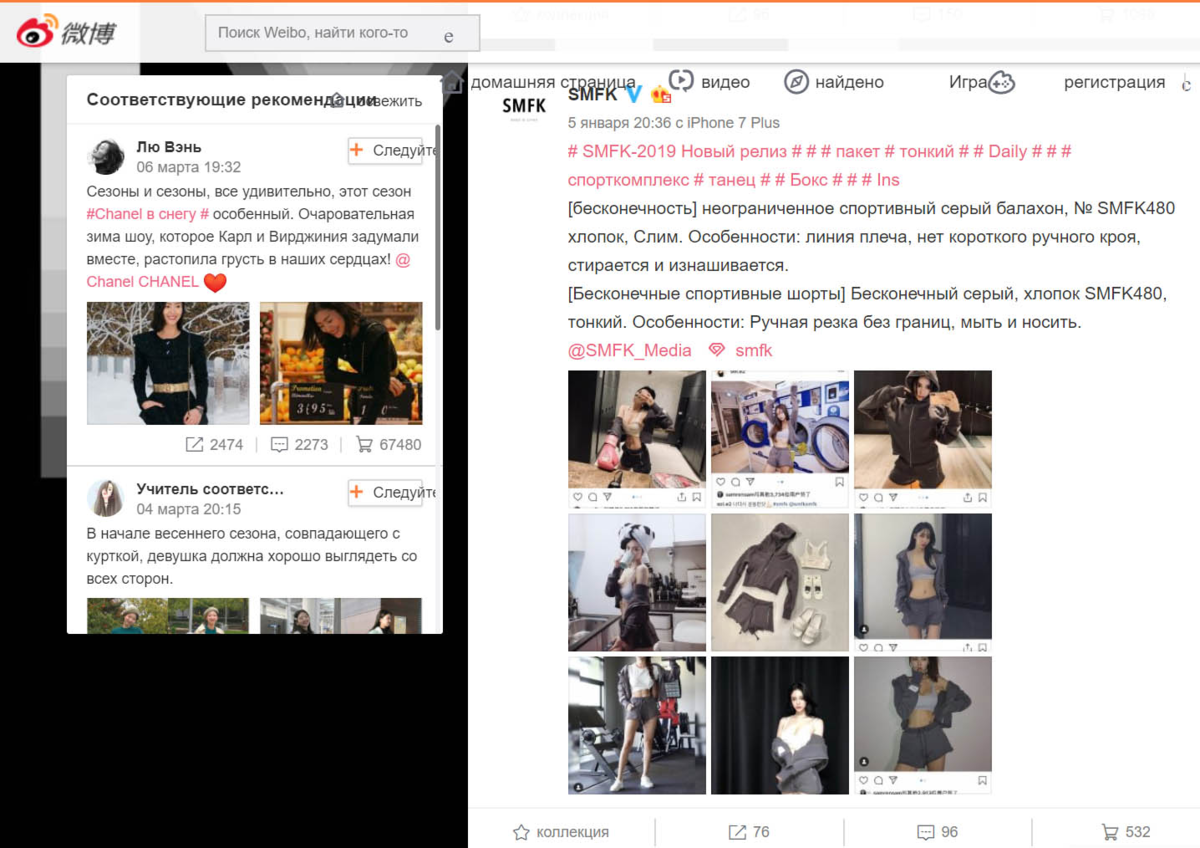Image resolution: width=1200 pixels, height=848 pixels.
Task: Click the 'регистрация' link
Action: coord(1114,82)
